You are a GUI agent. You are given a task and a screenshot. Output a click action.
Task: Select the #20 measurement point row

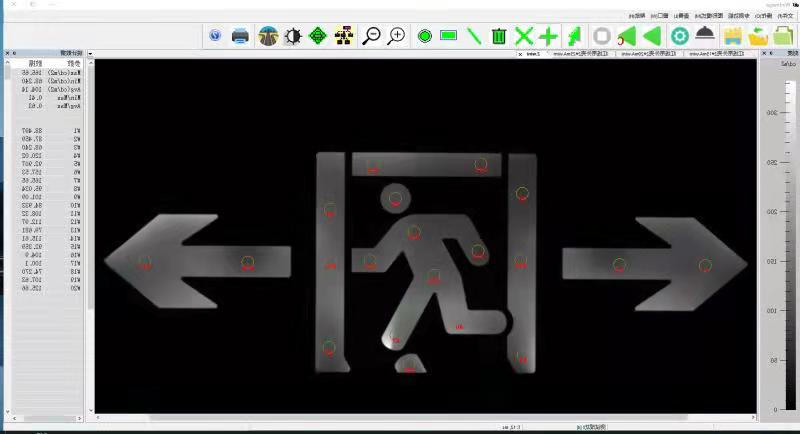pyautogui.click(x=47, y=288)
